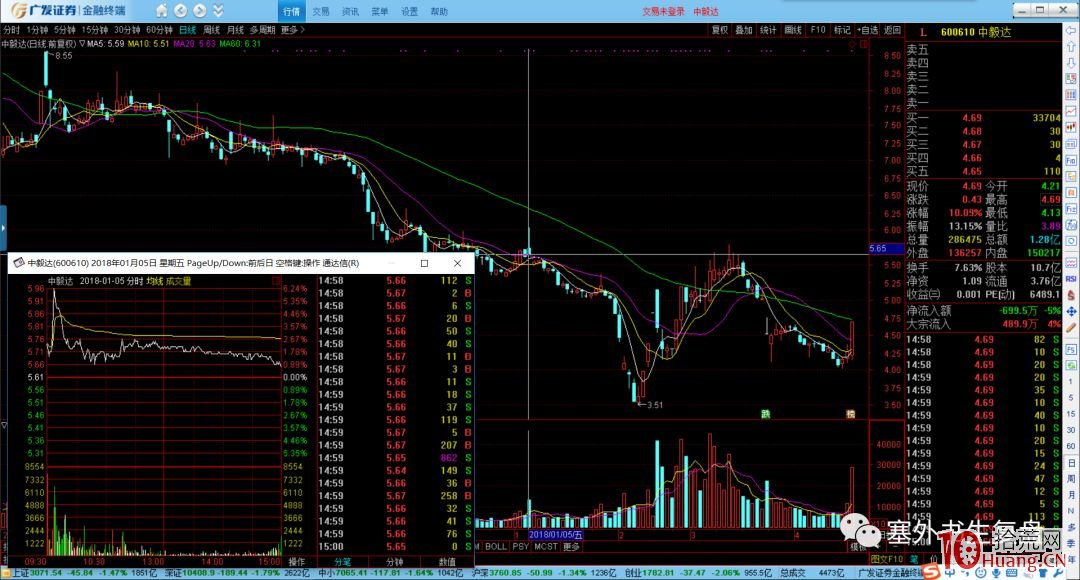The image size is (1080, 580).
Task: Click the 画线 toolbar button
Action: pyautogui.click(x=793, y=30)
